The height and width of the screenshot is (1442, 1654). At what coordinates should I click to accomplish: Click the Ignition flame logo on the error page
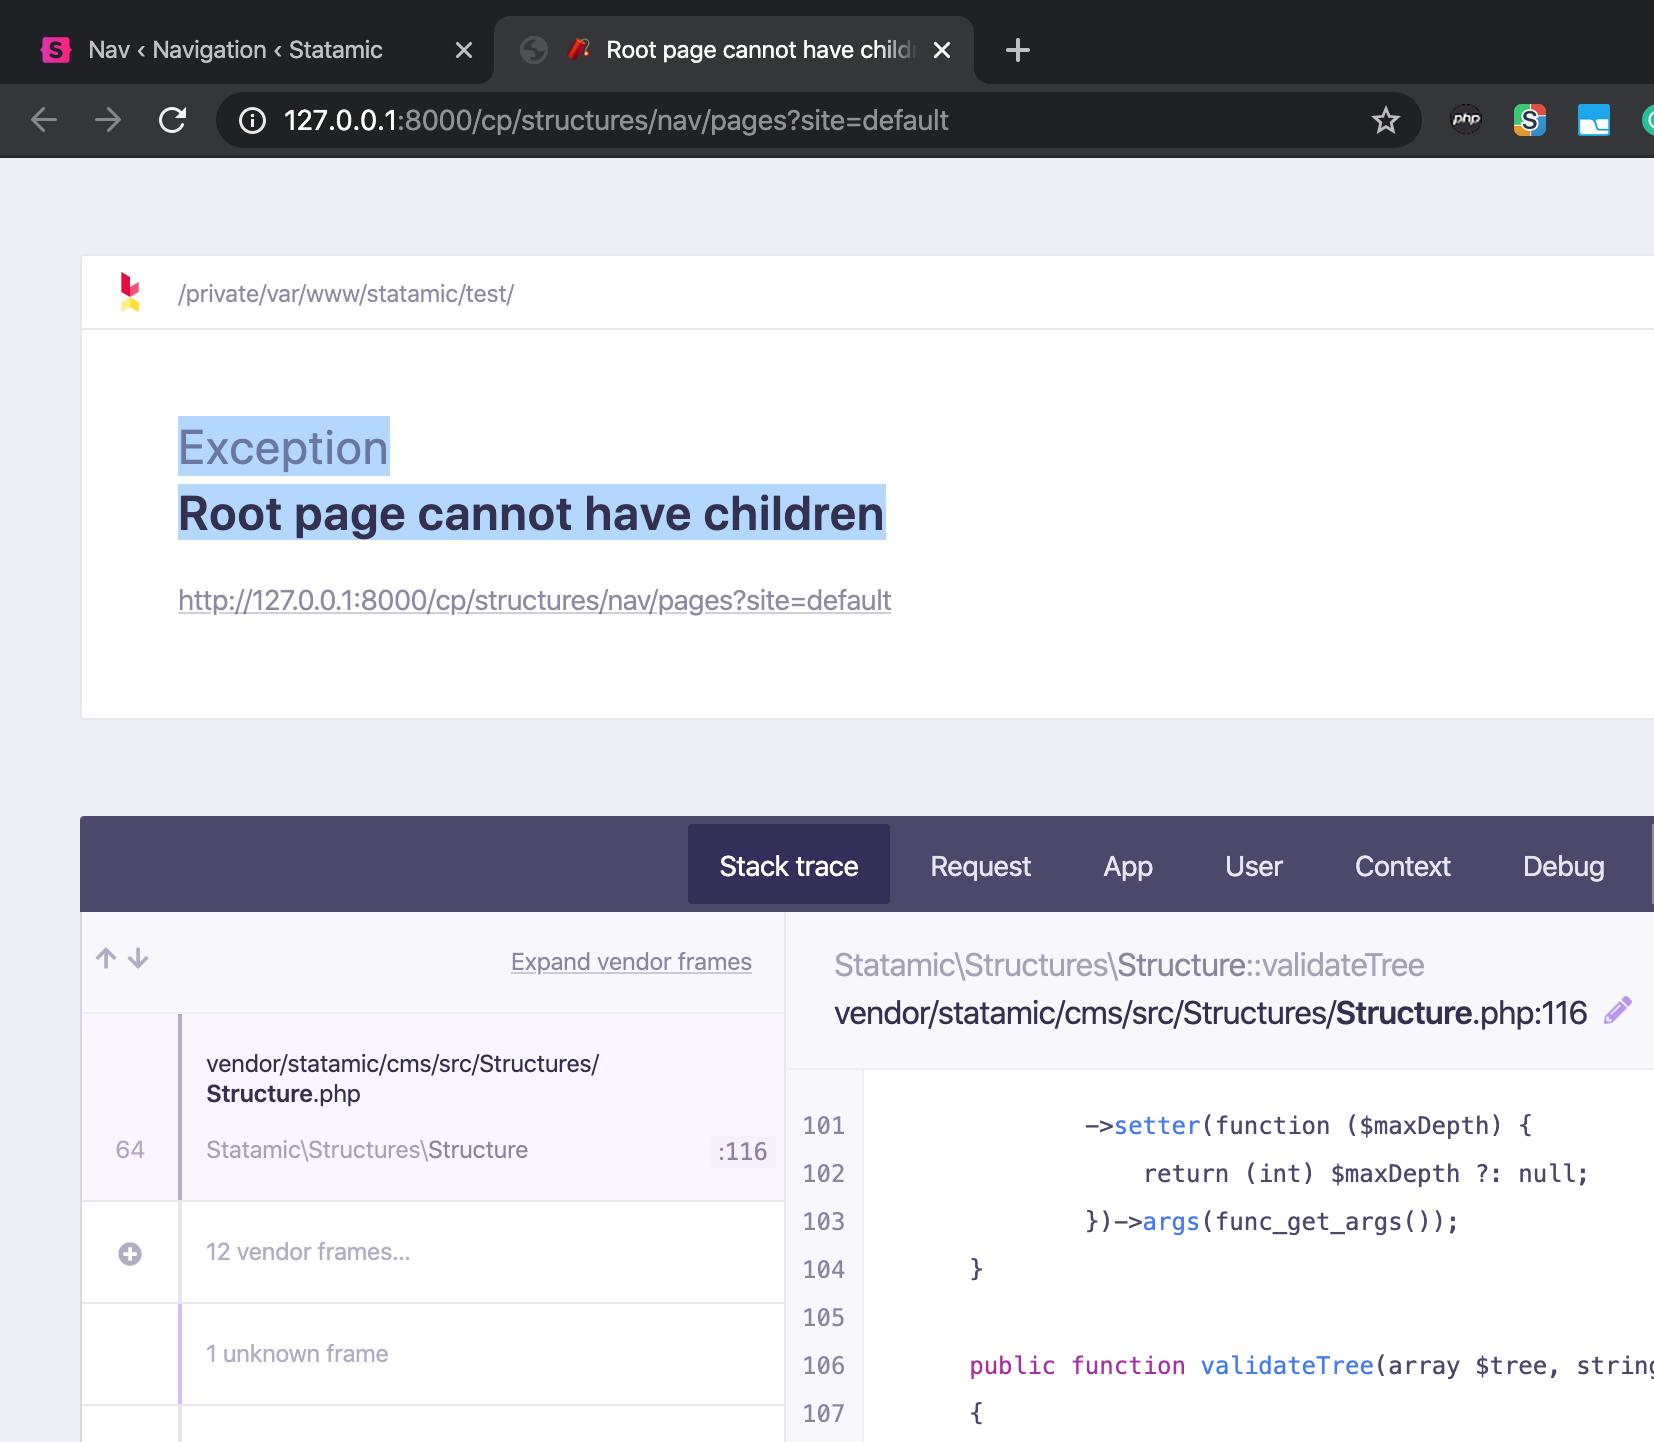coord(130,292)
